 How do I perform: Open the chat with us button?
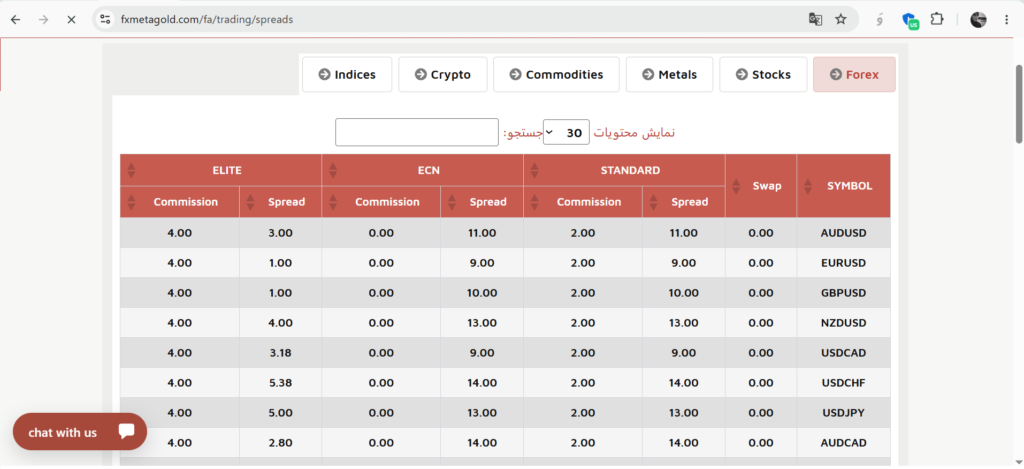(x=80, y=432)
